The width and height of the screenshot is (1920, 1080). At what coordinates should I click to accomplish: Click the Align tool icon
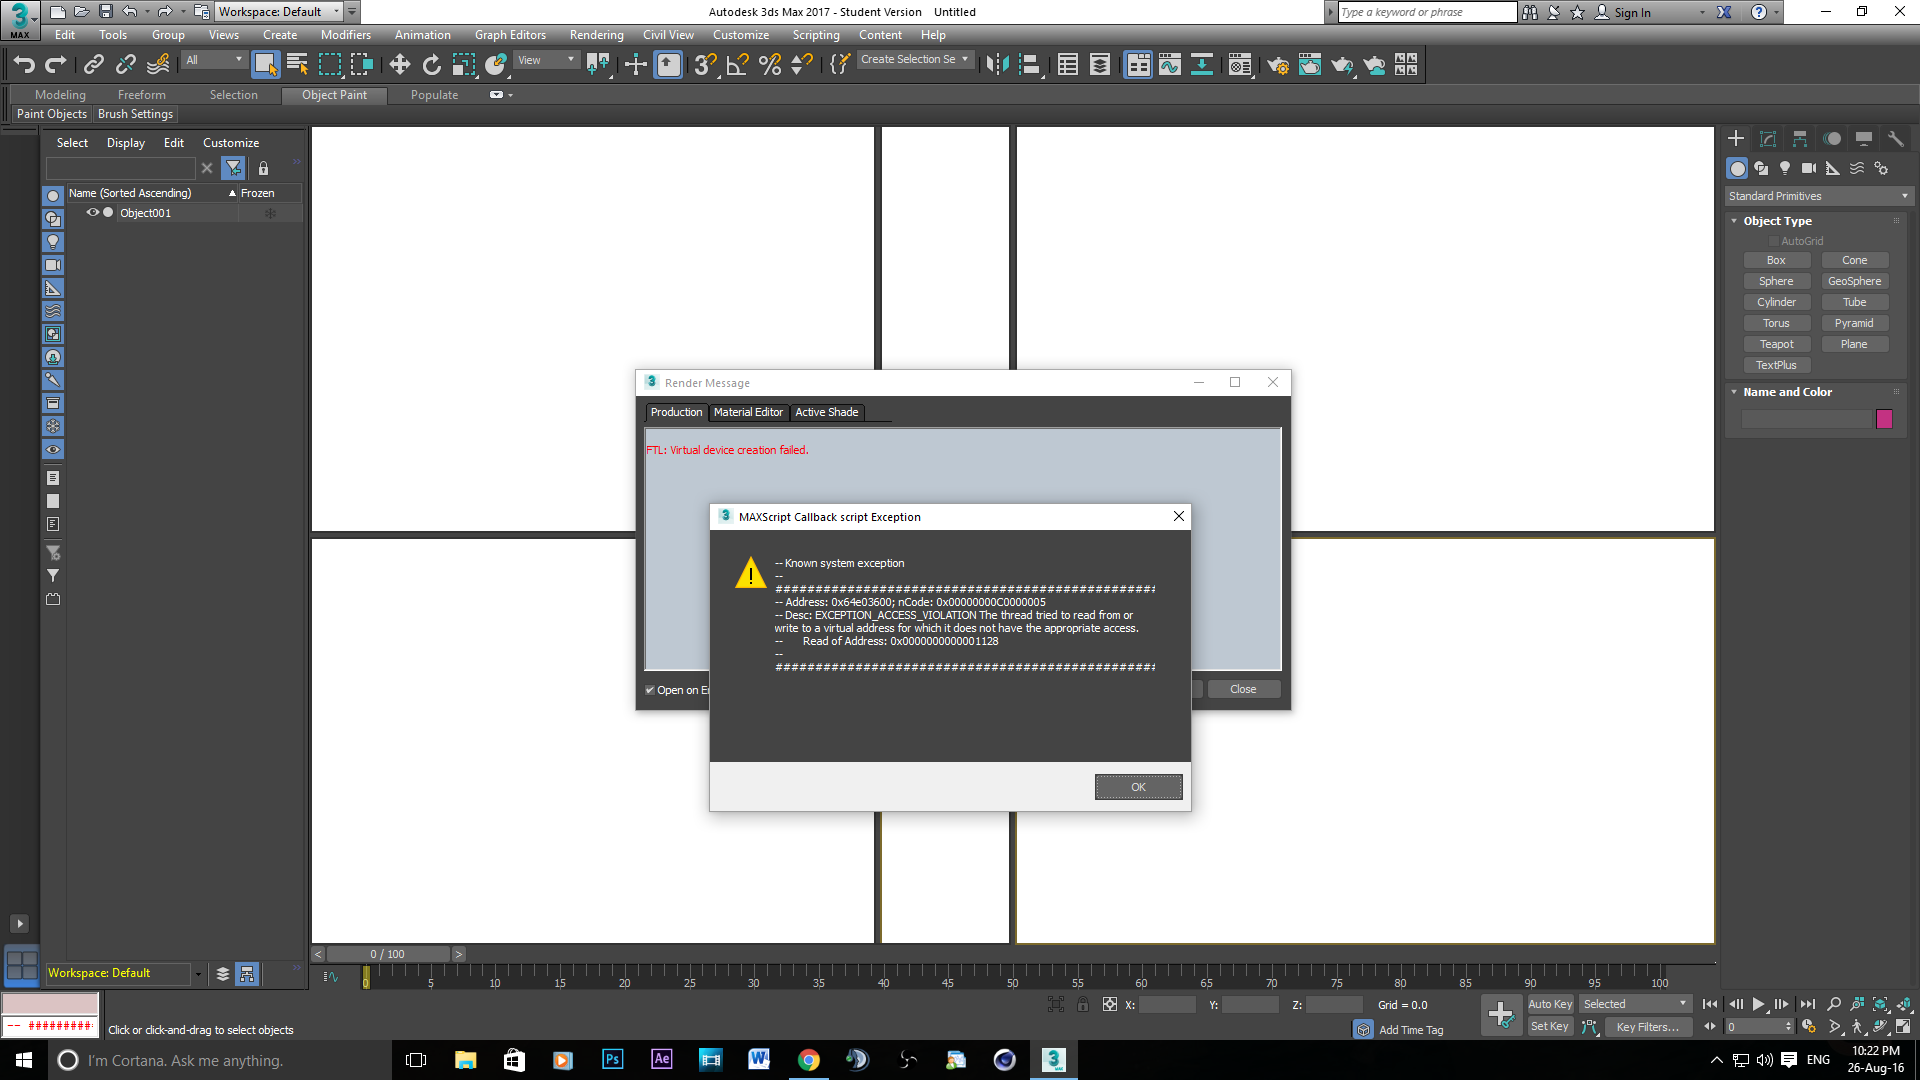click(x=1030, y=65)
